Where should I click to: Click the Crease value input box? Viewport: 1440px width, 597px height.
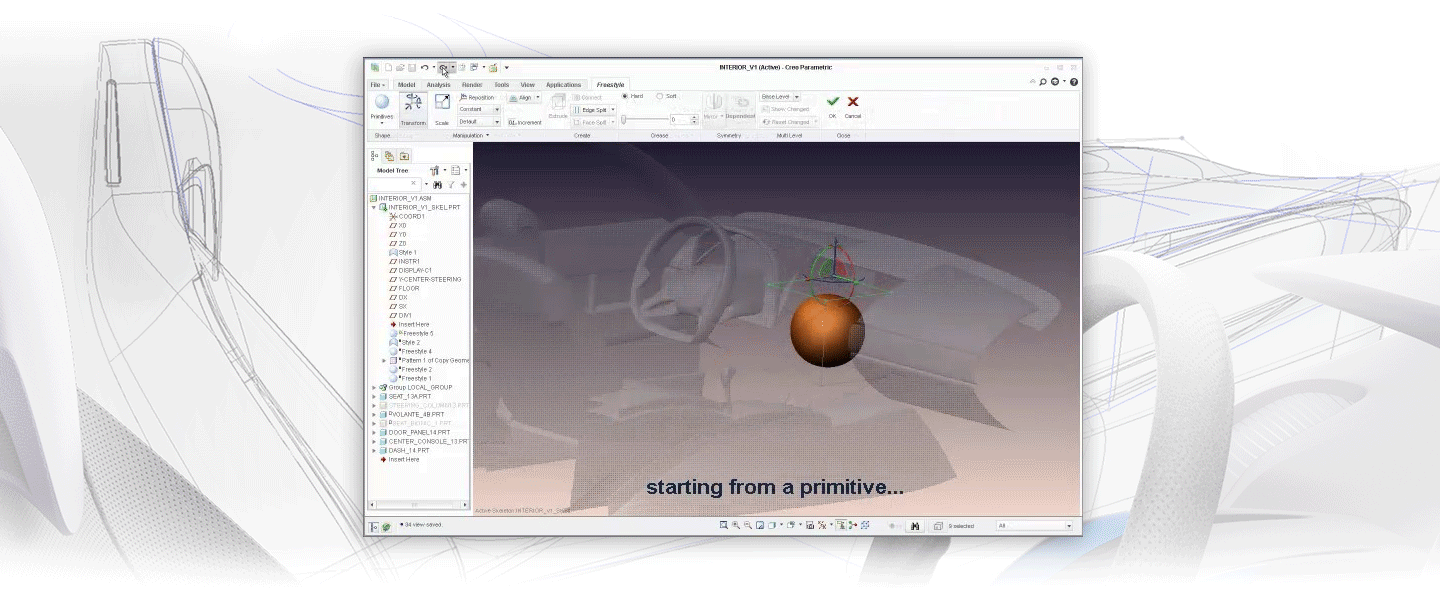pos(680,119)
